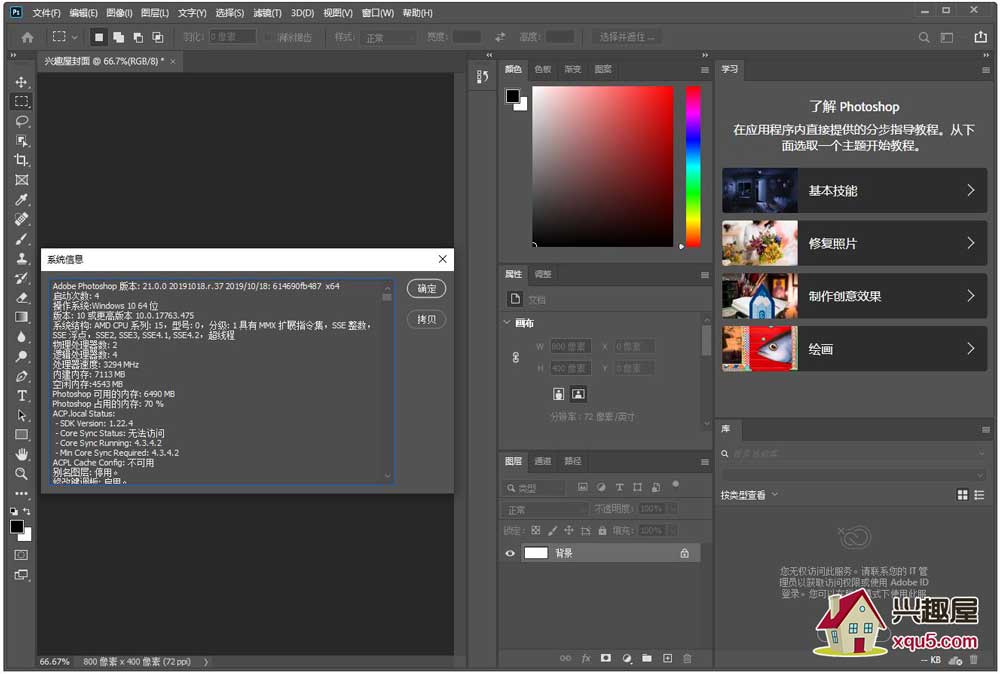1000x674 pixels.
Task: Select the Horizontal Type tool
Action: 21,396
